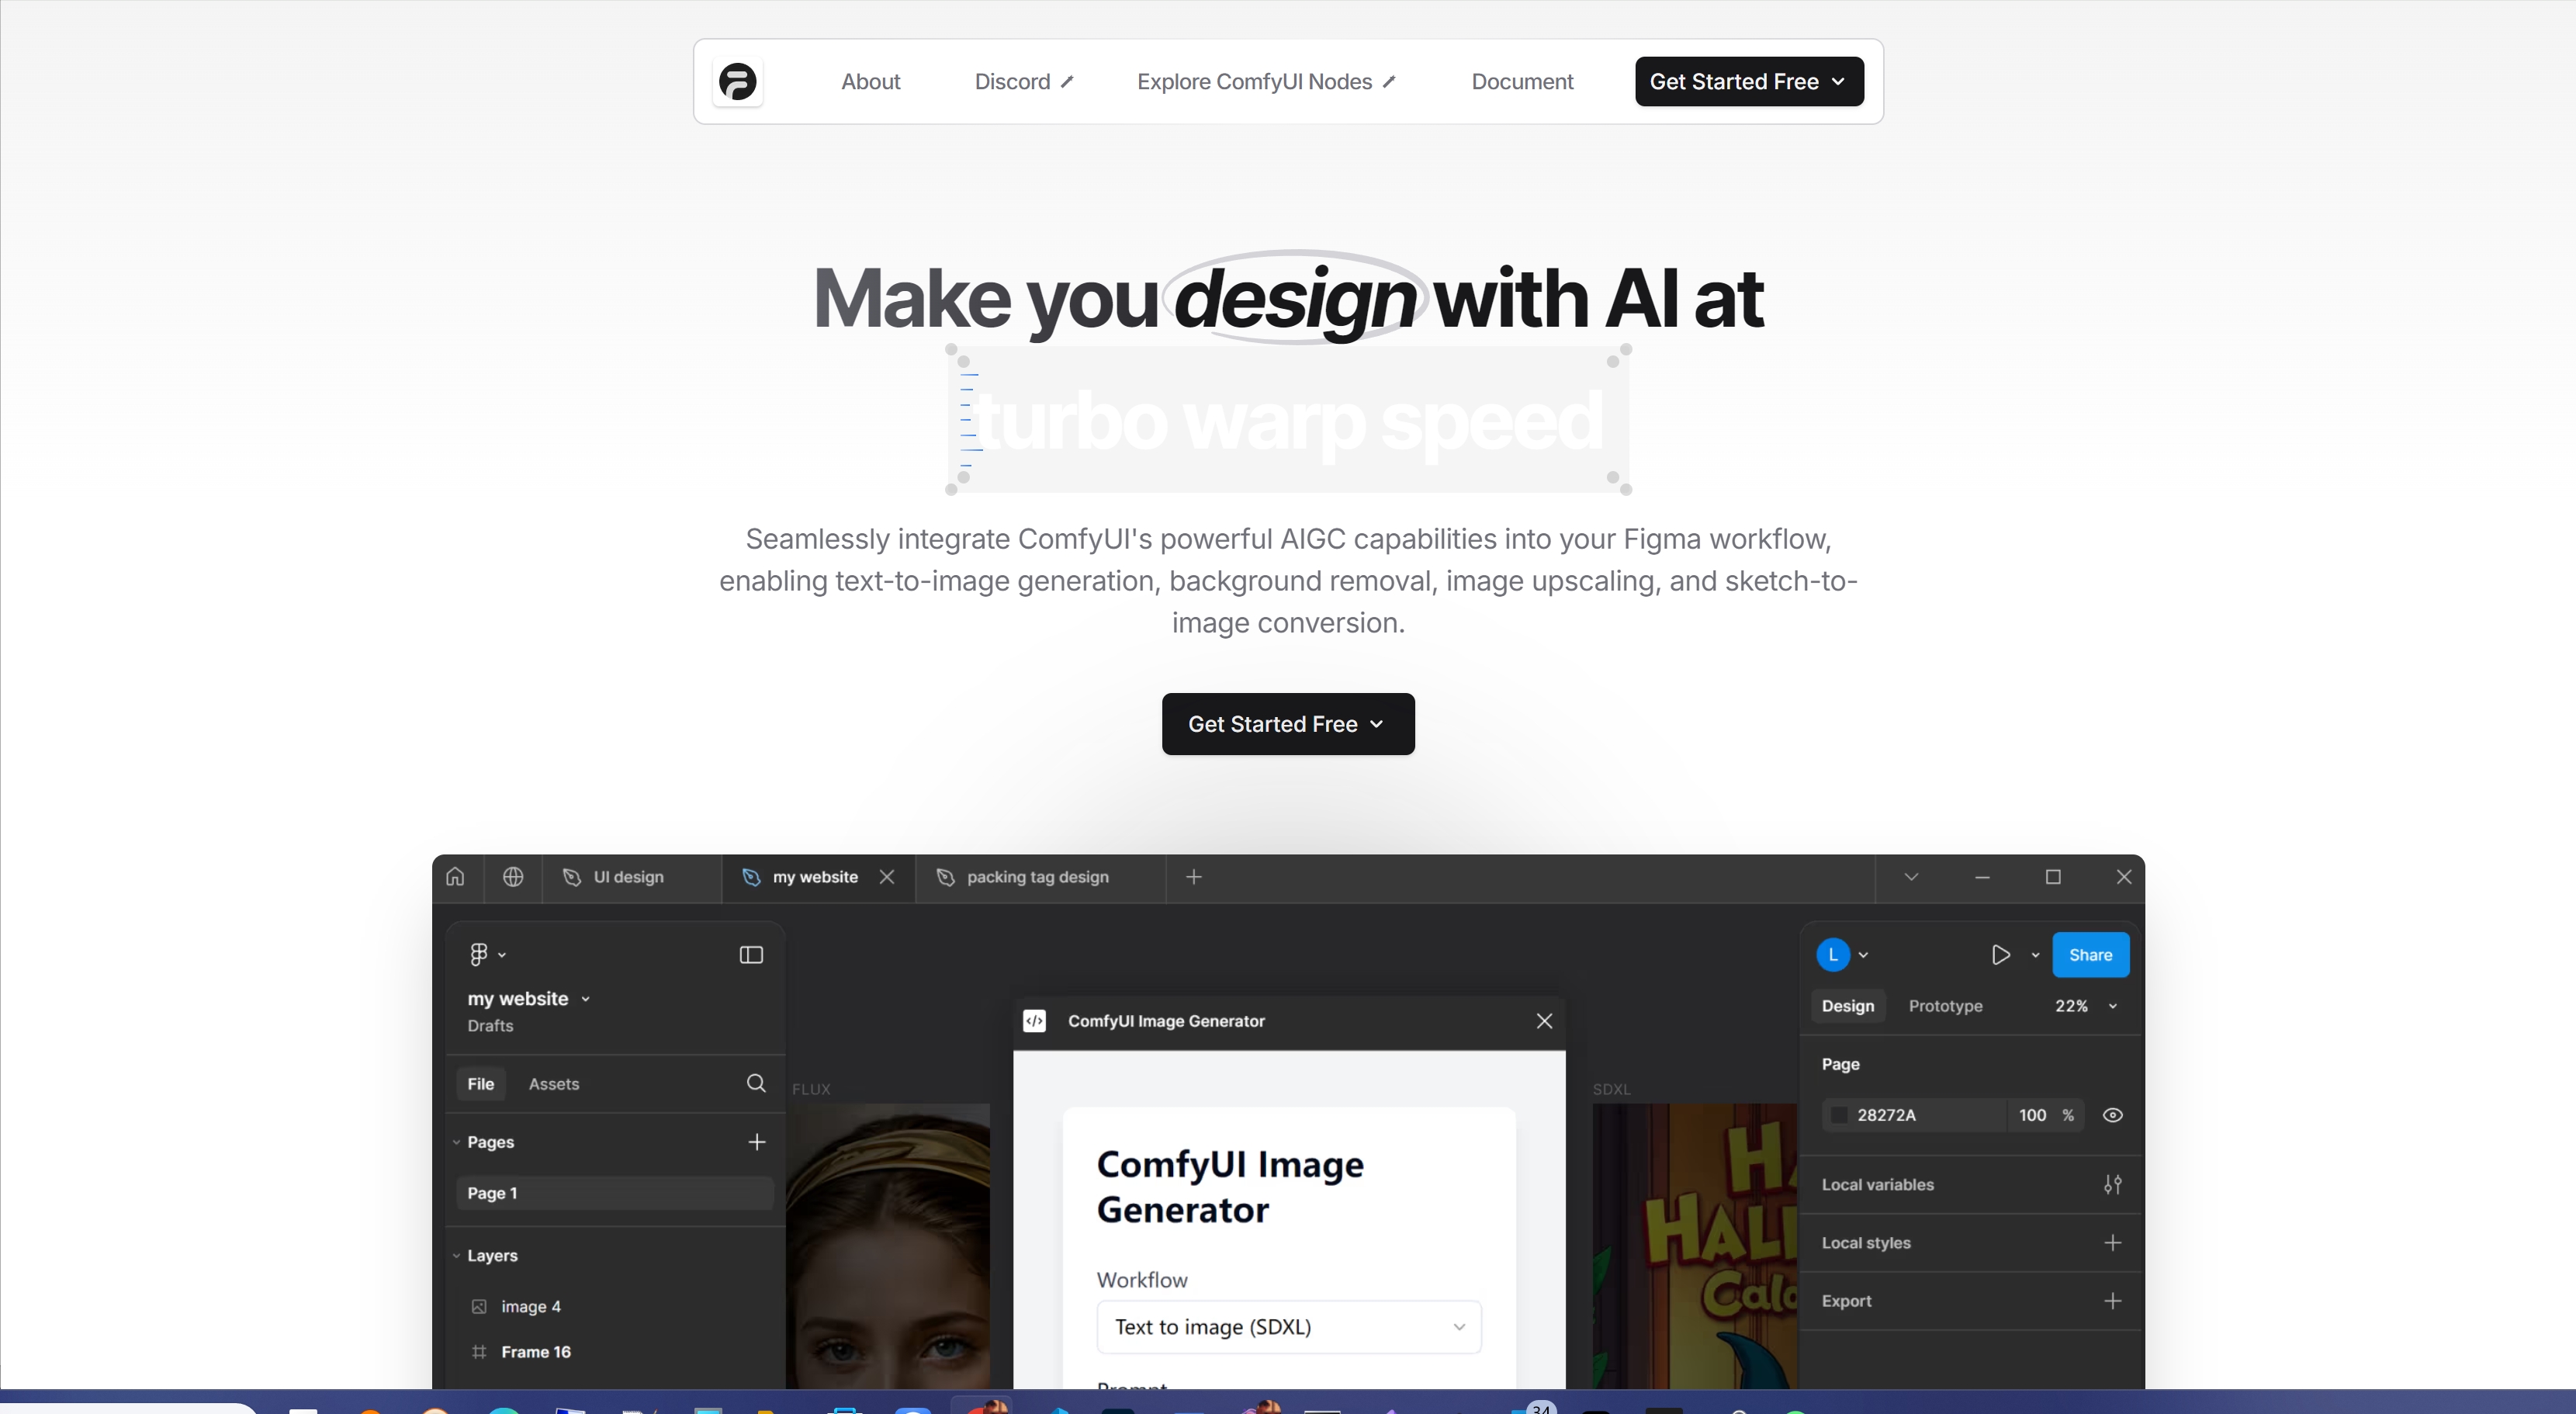The image size is (2576, 1414).
Task: Toggle visibility of the page background color
Action: click(x=2113, y=1115)
